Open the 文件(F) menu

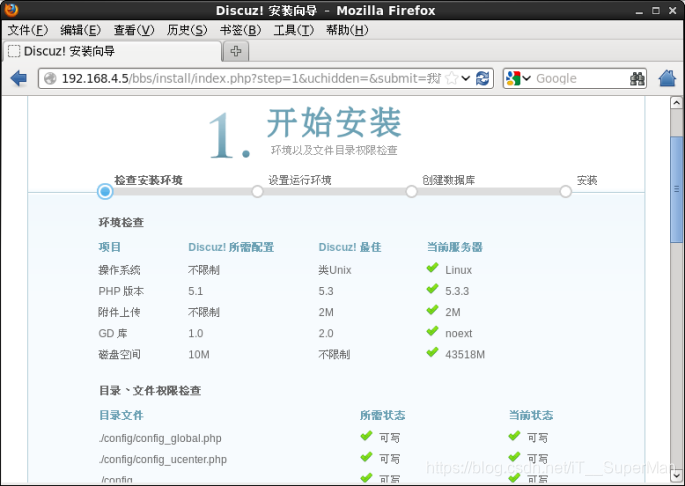pyautogui.click(x=28, y=30)
